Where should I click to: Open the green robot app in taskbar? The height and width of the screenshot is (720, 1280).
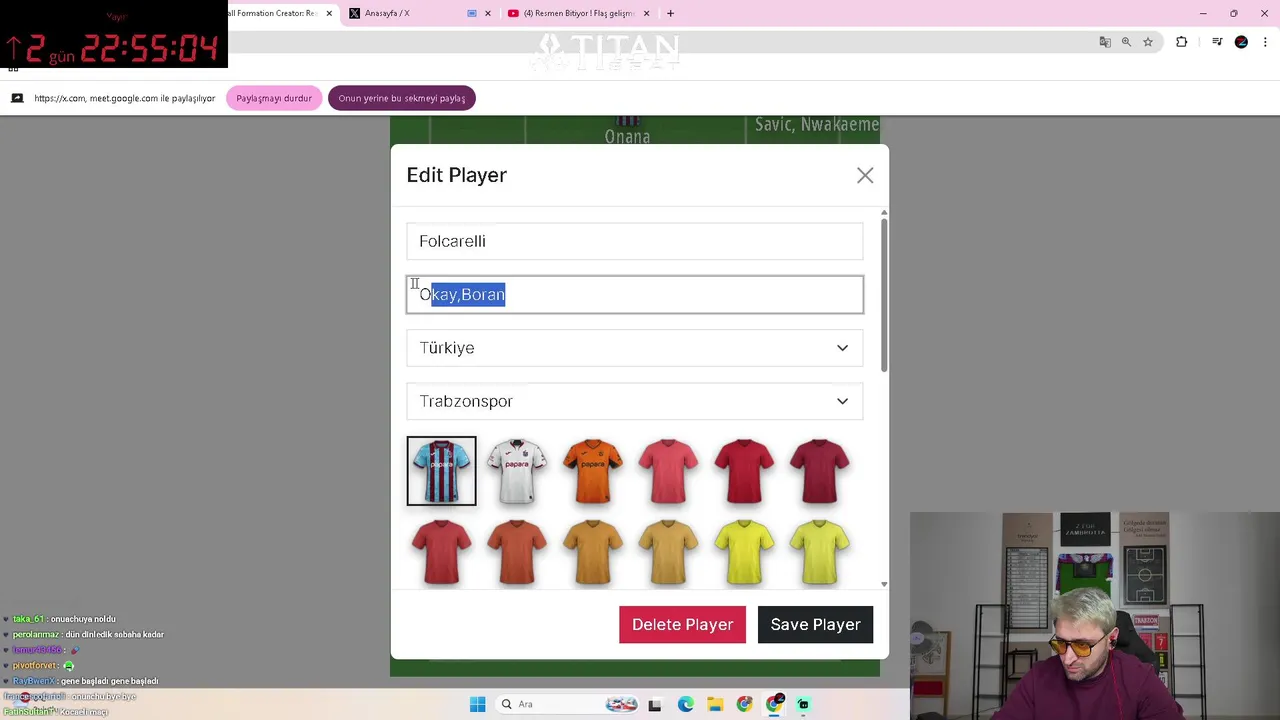(x=803, y=704)
